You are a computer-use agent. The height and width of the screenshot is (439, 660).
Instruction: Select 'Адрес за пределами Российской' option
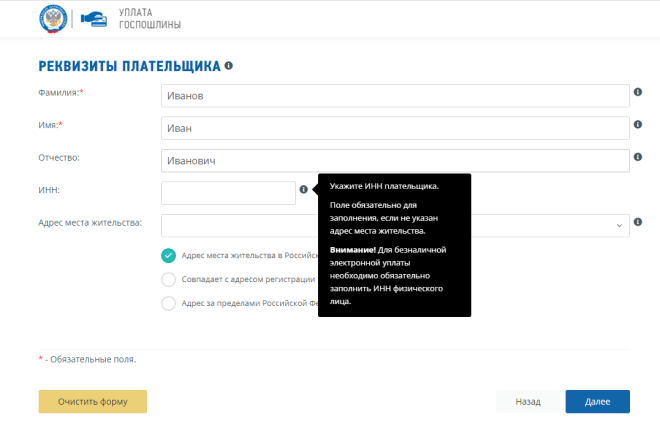click(168, 303)
